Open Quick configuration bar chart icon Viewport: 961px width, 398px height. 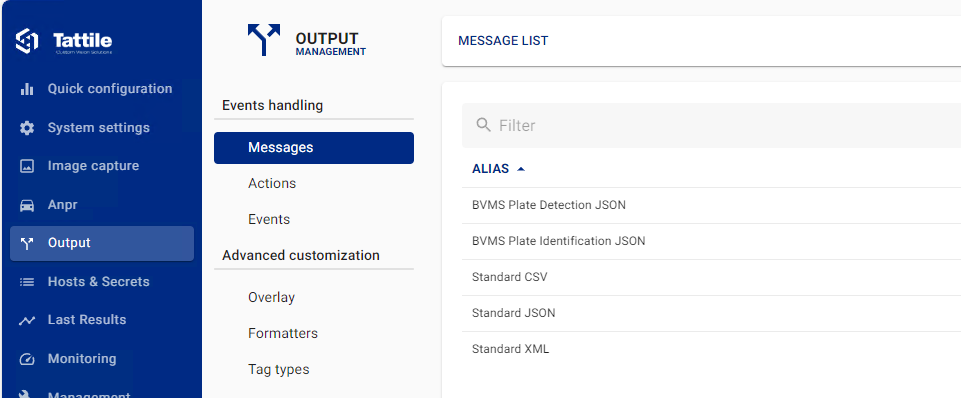tap(27, 89)
